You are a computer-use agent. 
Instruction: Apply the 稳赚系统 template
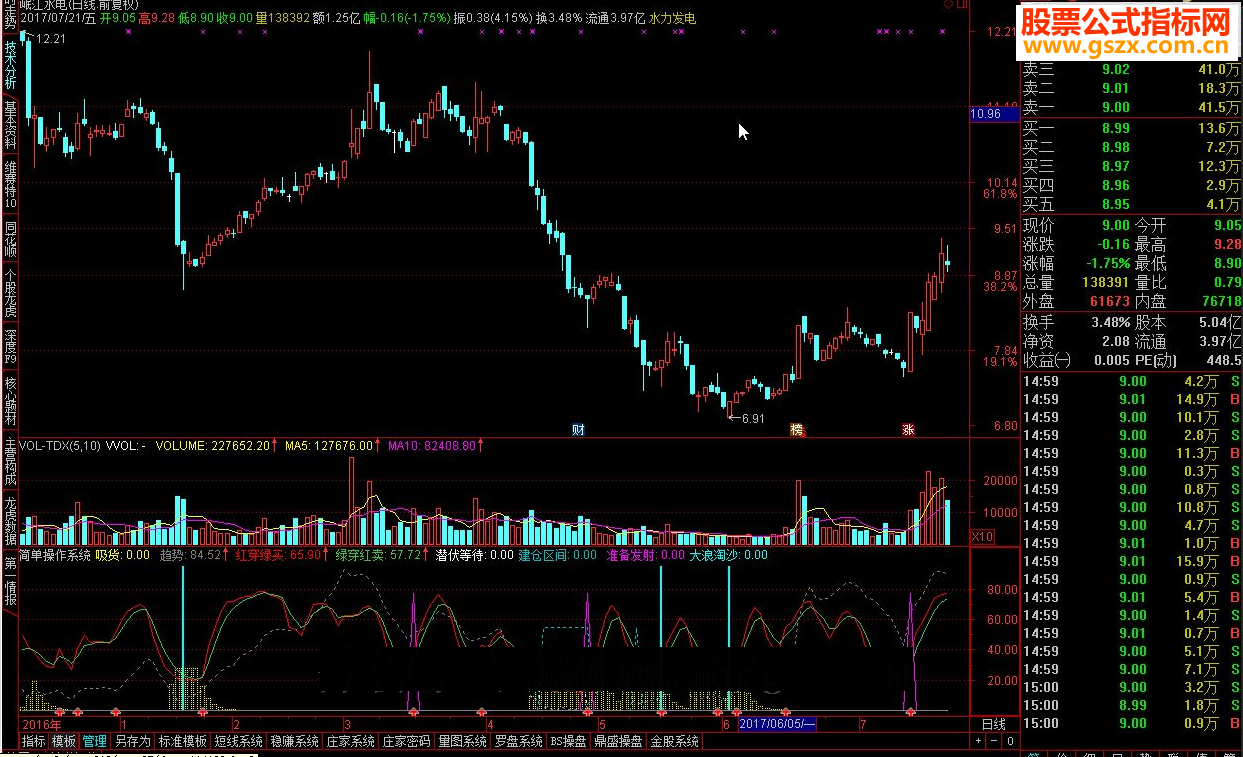295,742
